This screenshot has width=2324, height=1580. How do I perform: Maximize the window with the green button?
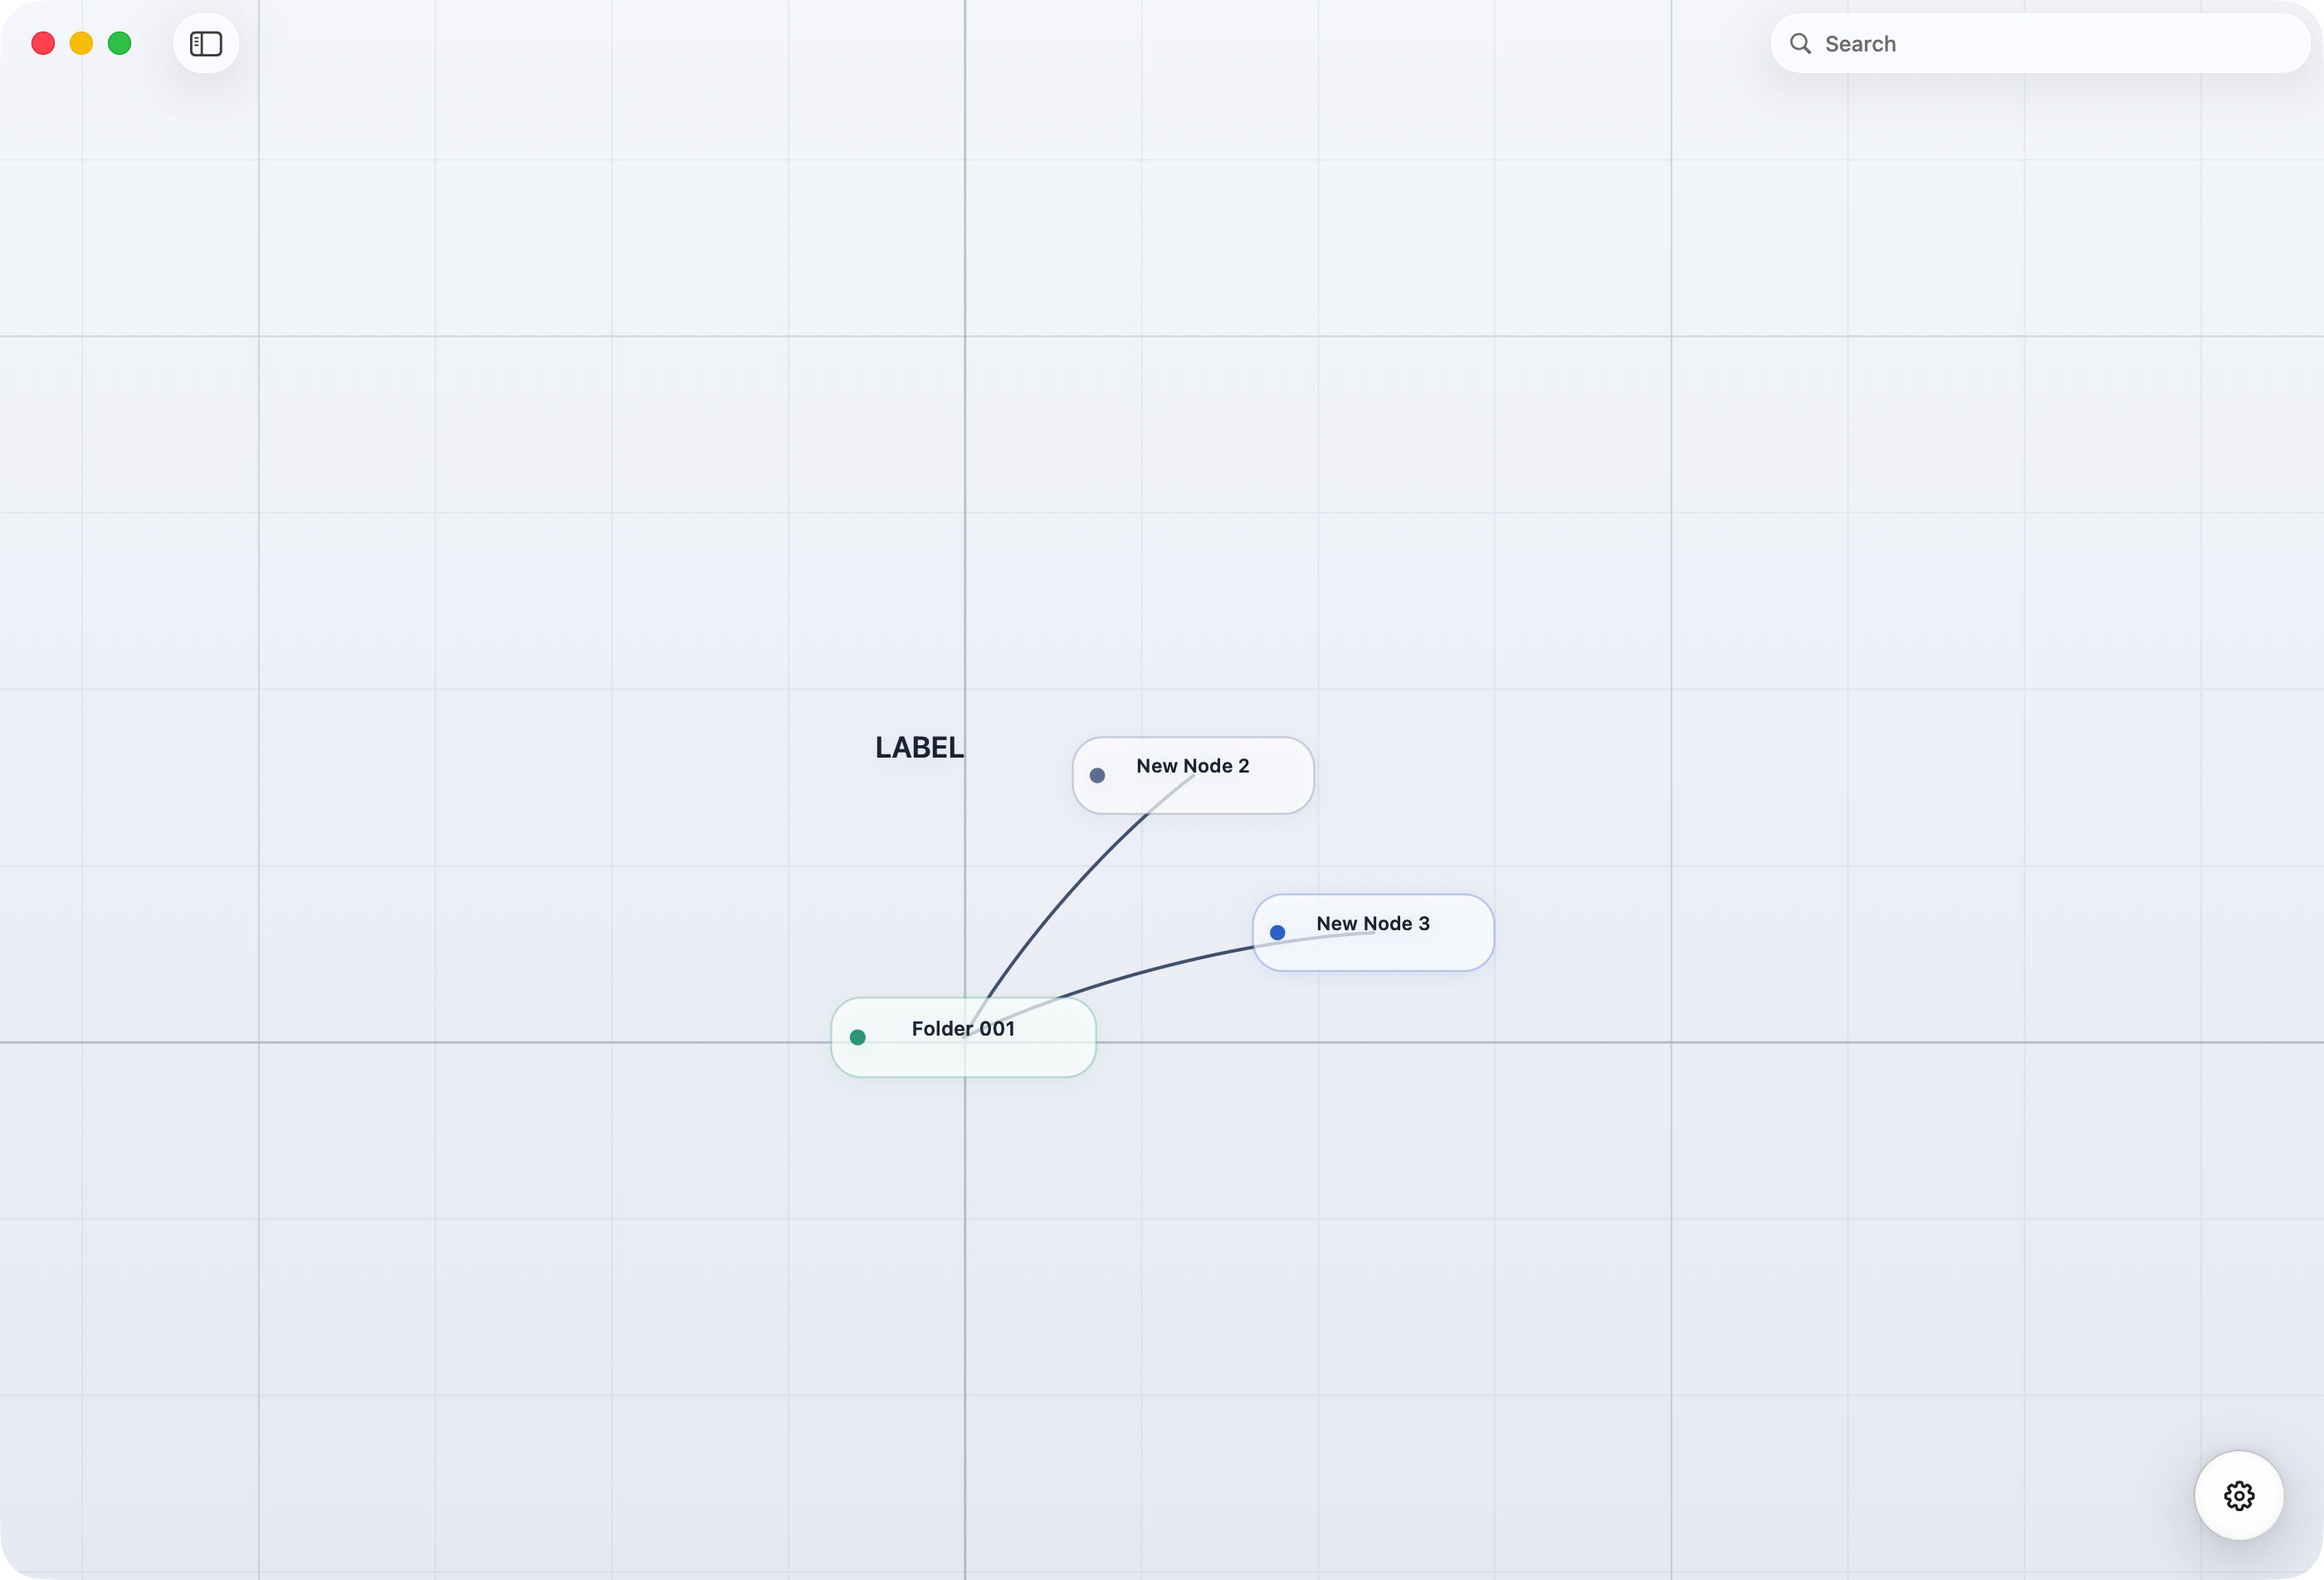(x=120, y=44)
